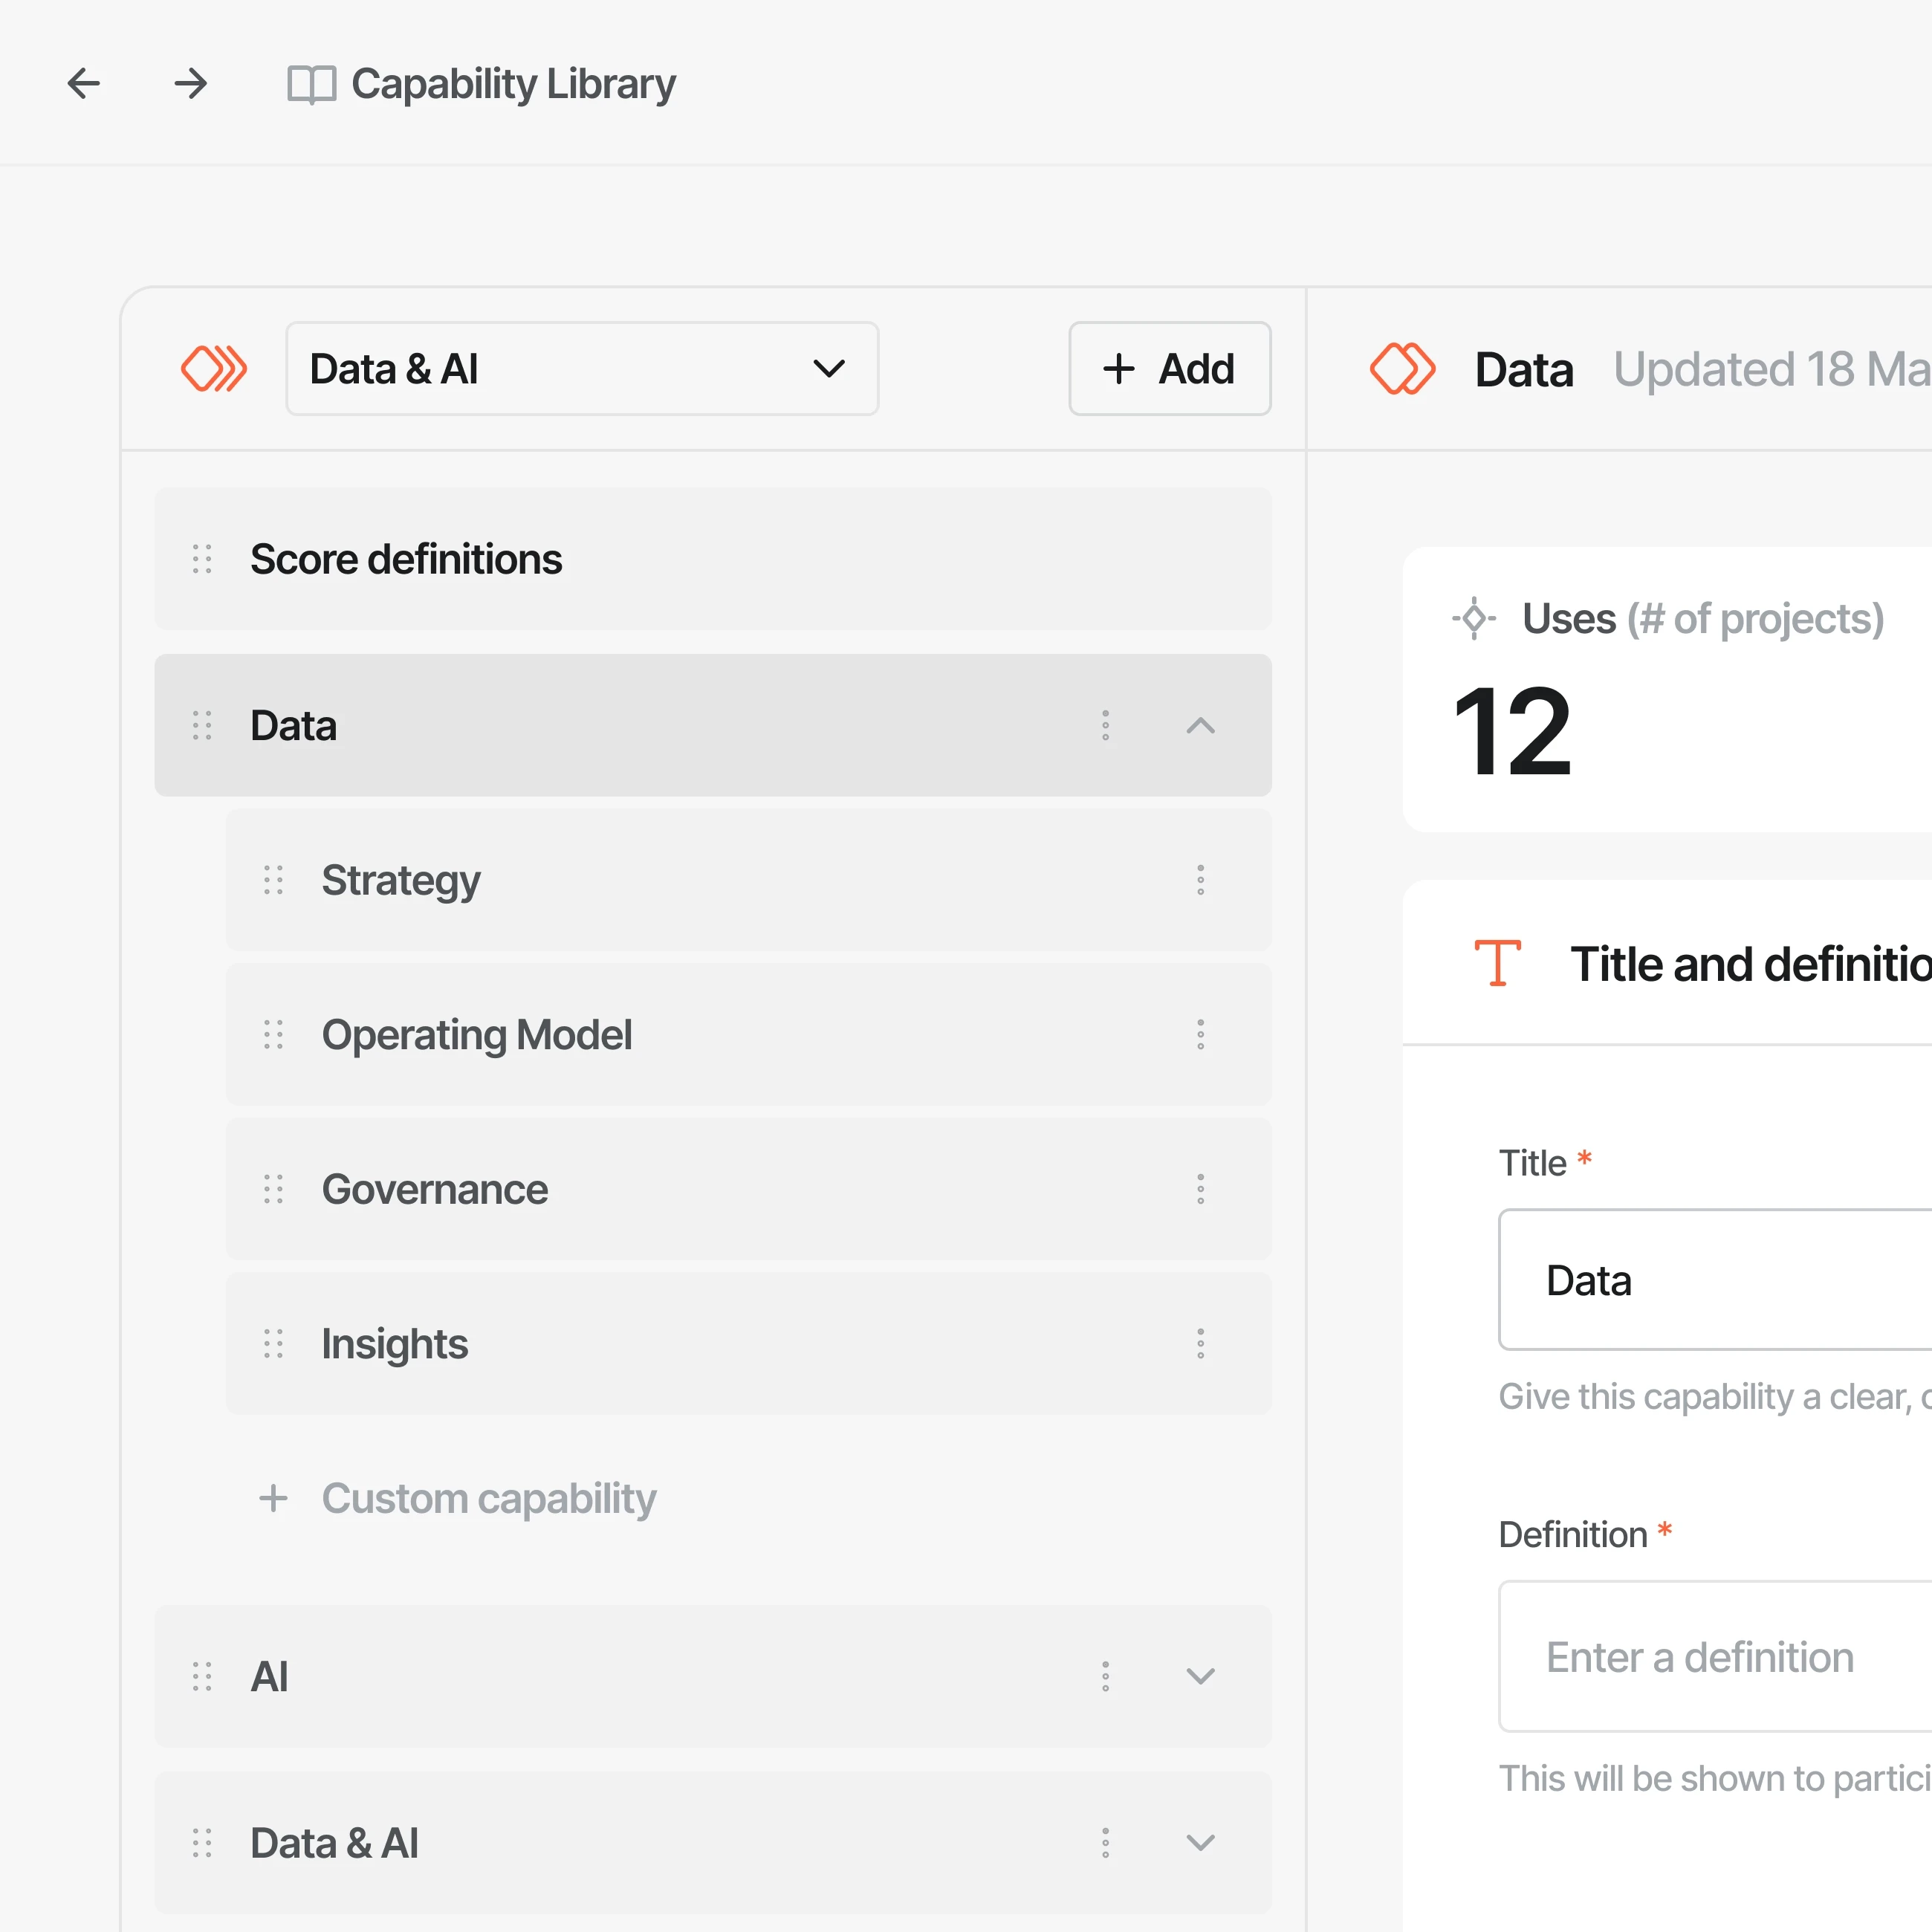Click the back arrow icon

(x=84, y=83)
